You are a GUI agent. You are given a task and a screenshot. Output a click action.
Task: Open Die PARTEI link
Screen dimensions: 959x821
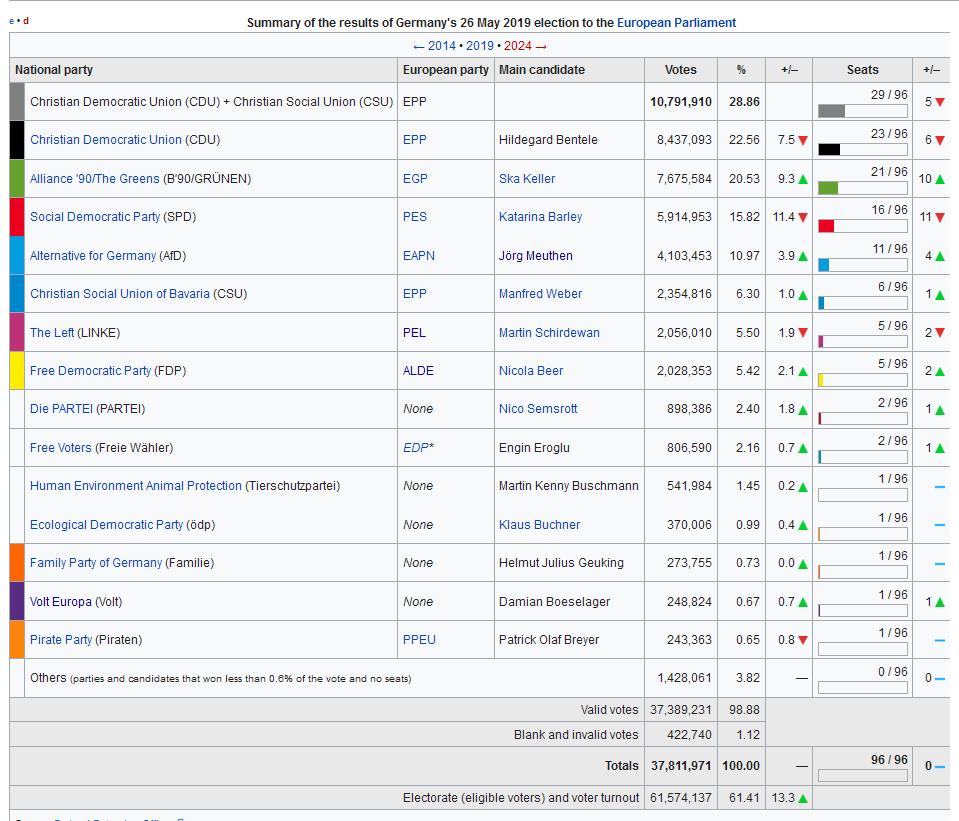click(x=61, y=409)
